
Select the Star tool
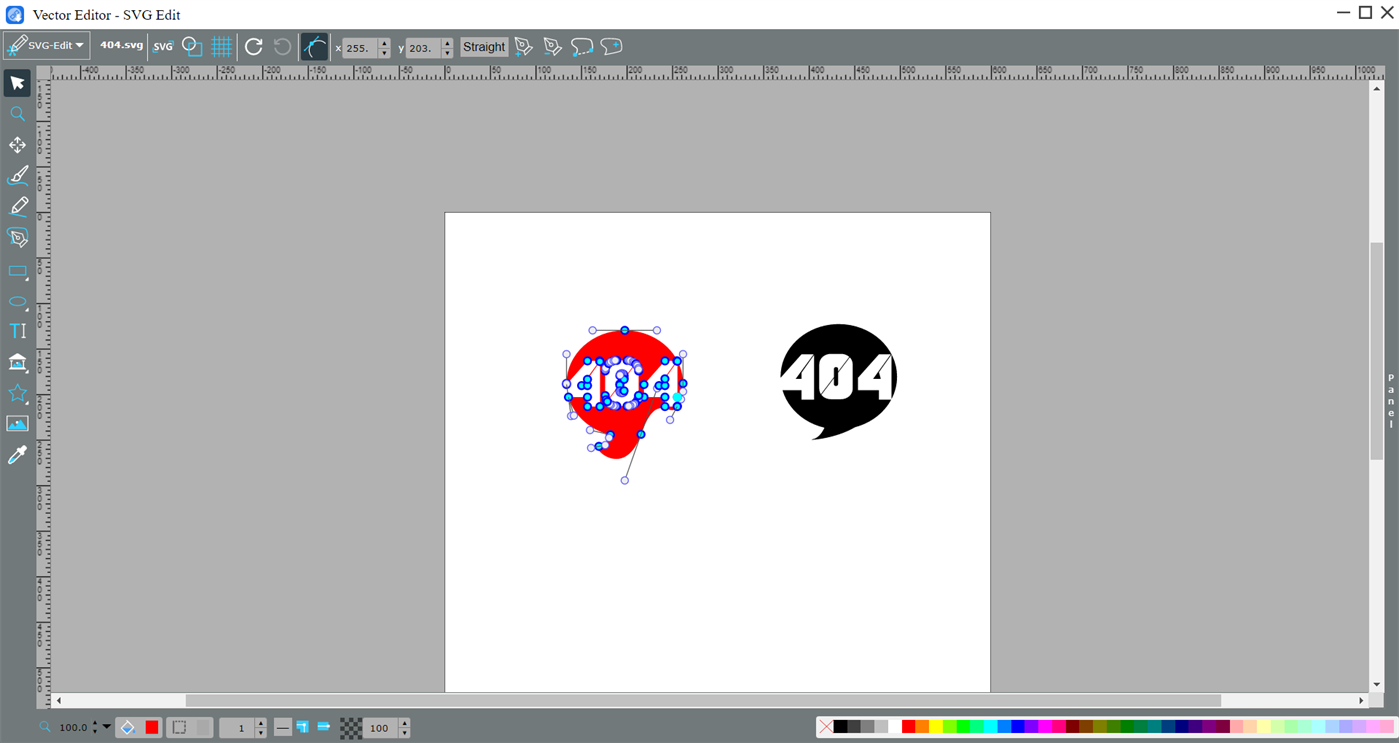coord(17,393)
